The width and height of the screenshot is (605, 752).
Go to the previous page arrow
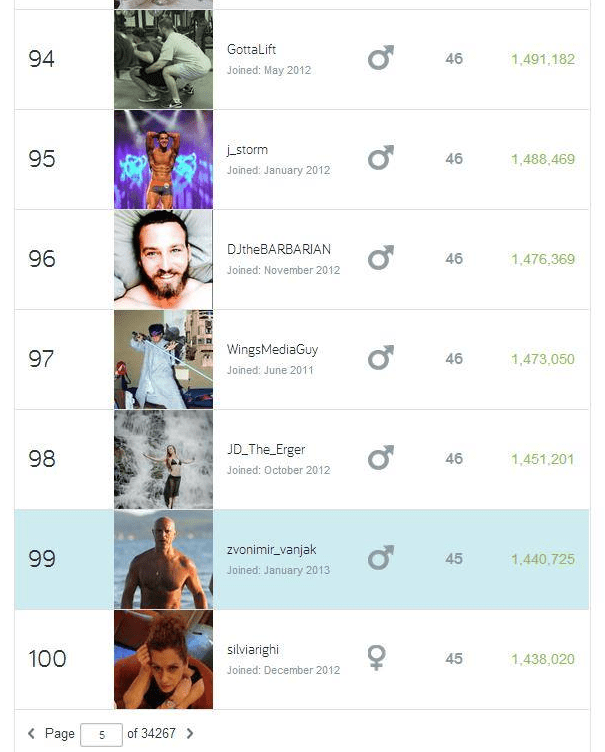click(x=31, y=734)
